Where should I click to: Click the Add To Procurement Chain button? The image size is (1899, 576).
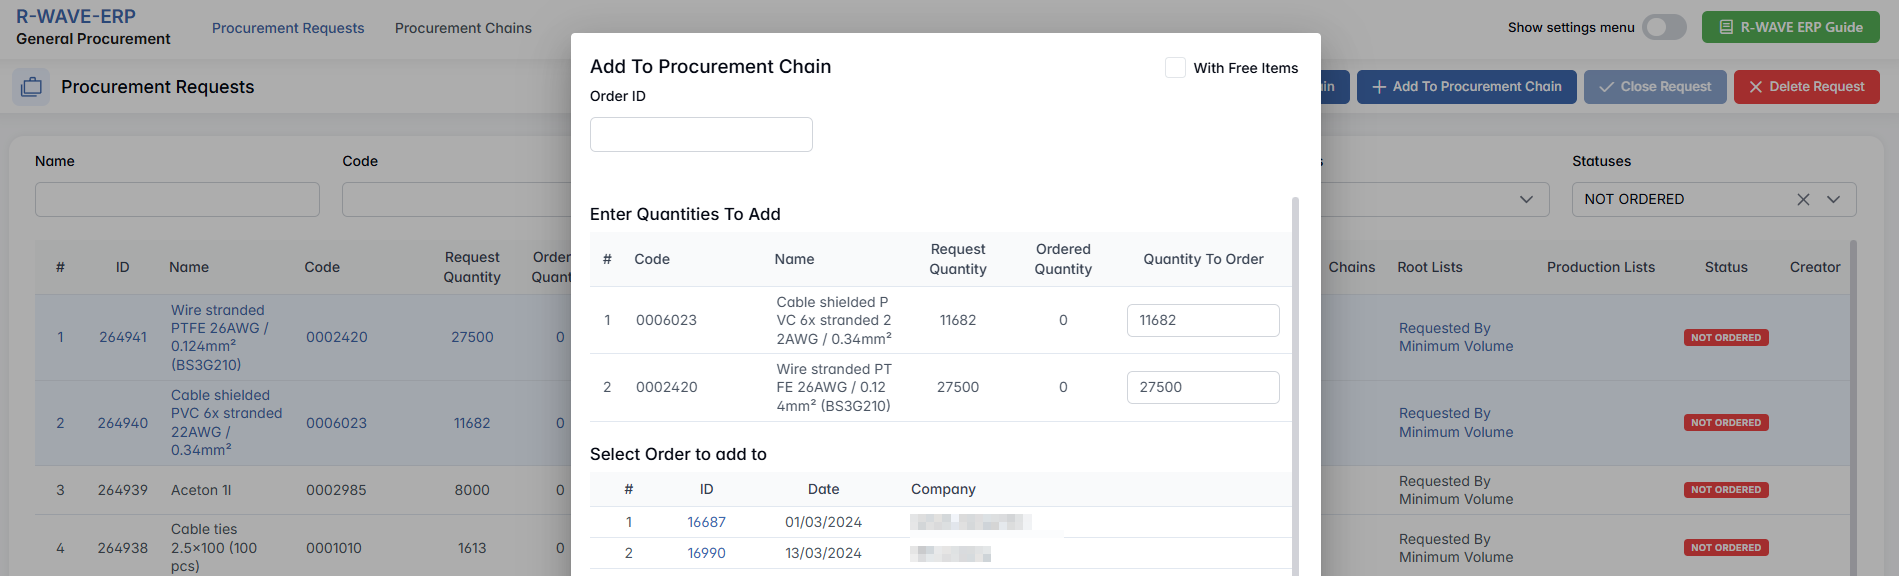pos(1466,87)
